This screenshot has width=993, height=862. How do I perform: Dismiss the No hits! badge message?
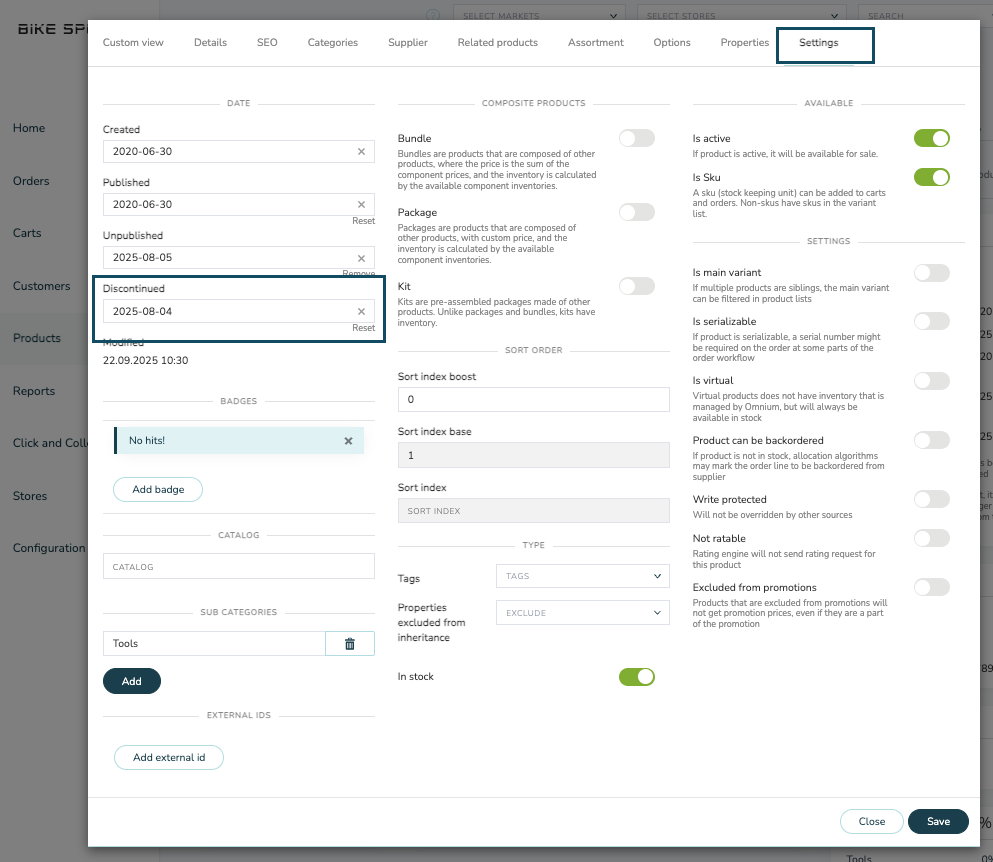tap(348, 441)
